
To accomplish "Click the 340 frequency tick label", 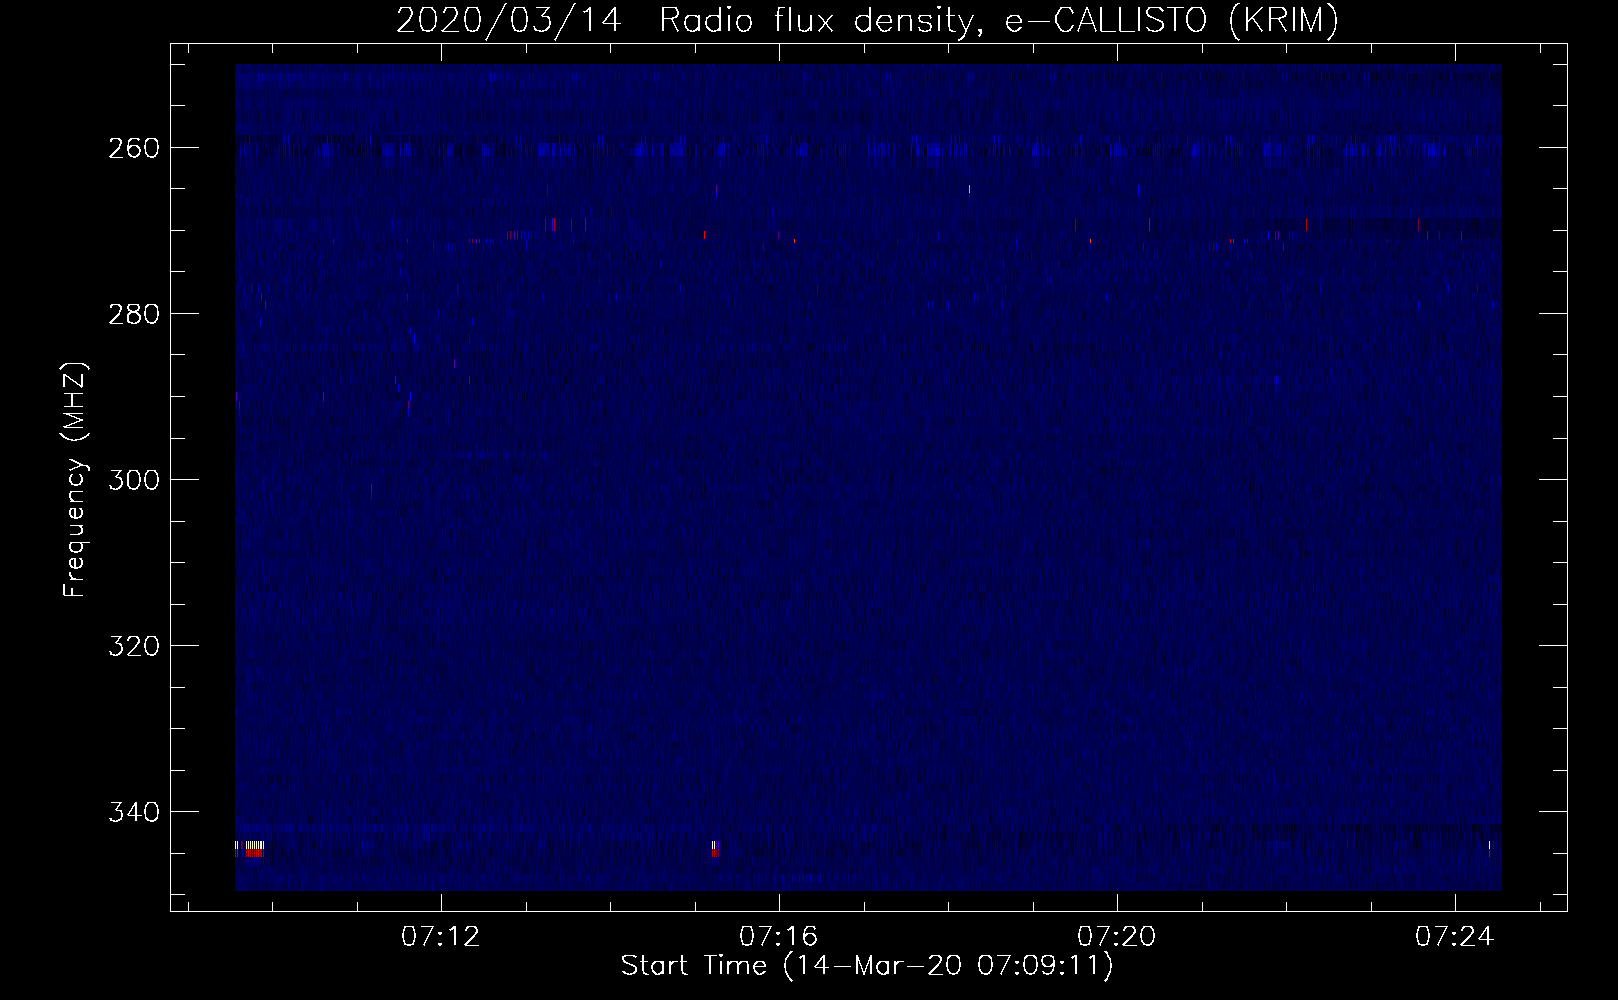I will (x=134, y=812).
